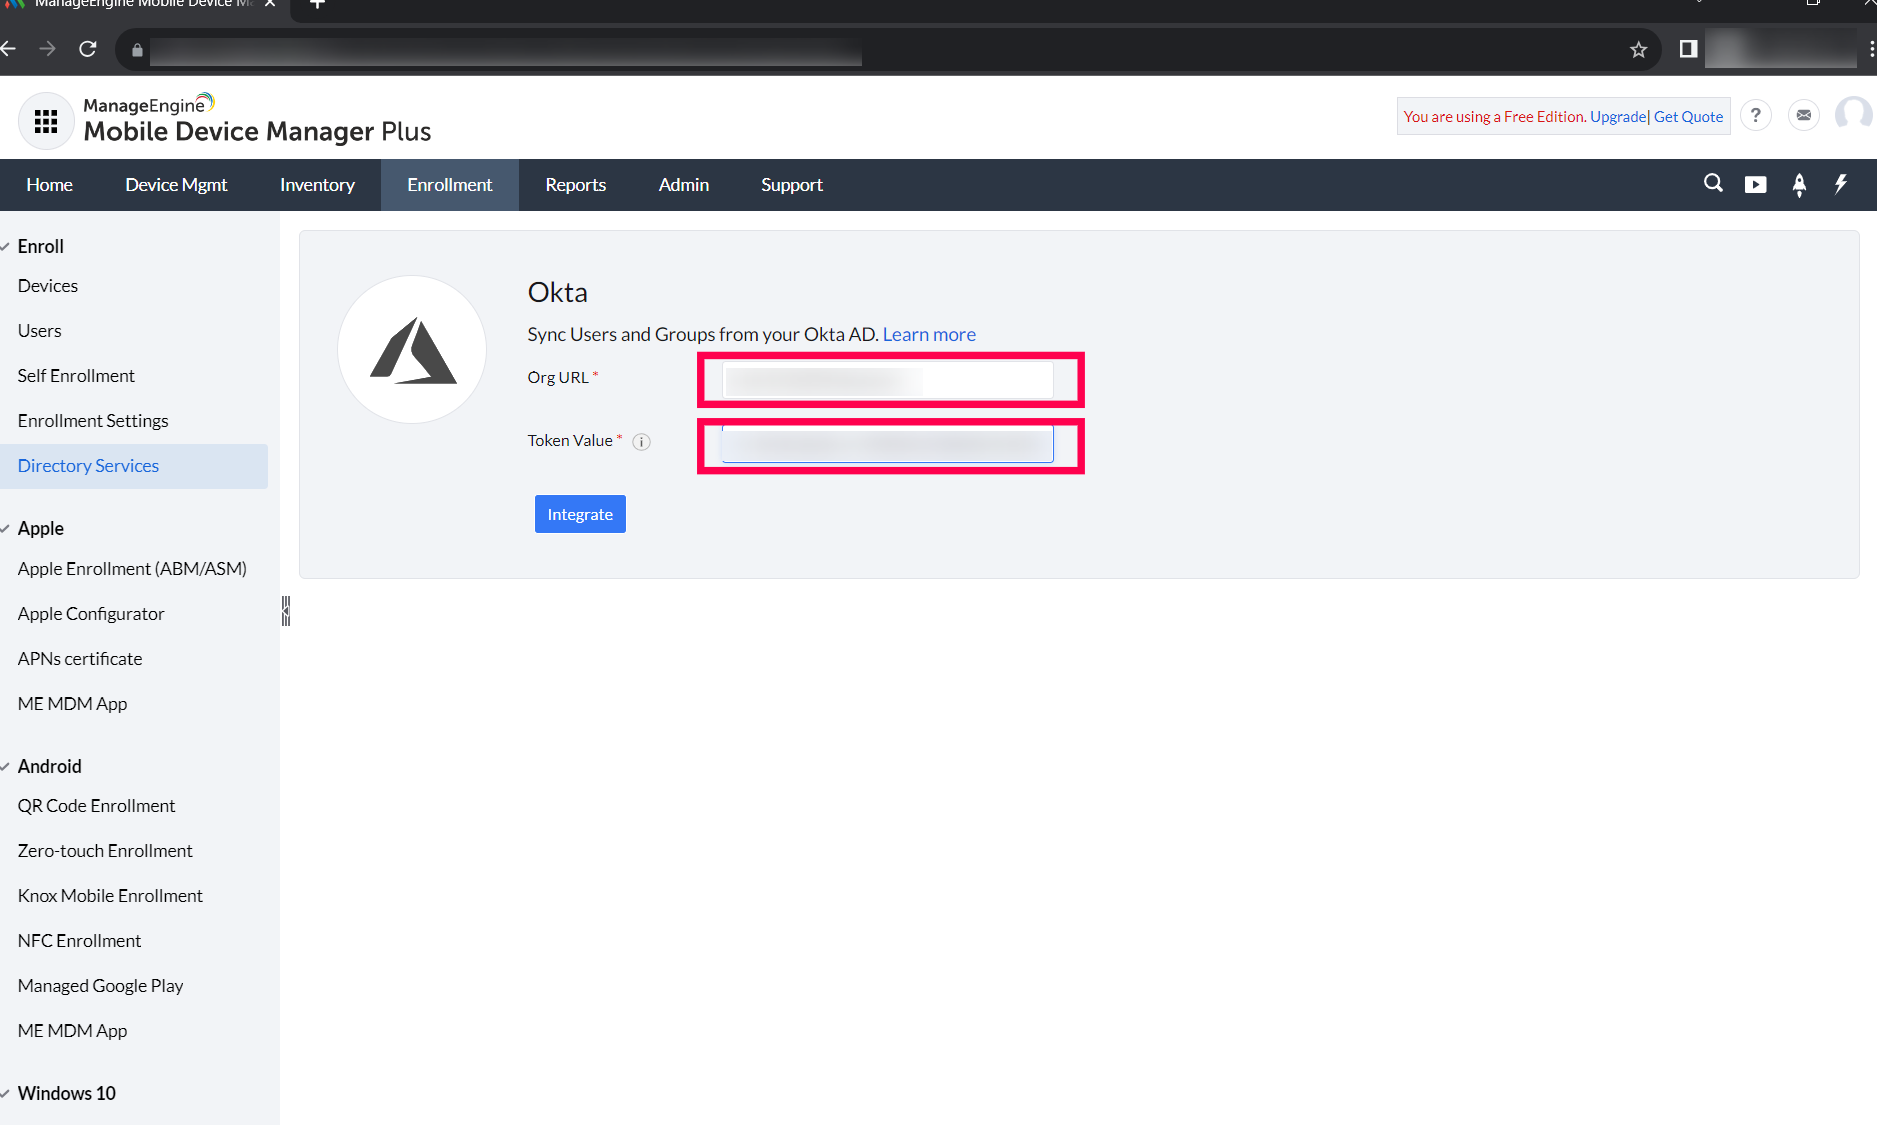Collapse the Android section
1877x1125 pixels.
[x=6, y=767]
